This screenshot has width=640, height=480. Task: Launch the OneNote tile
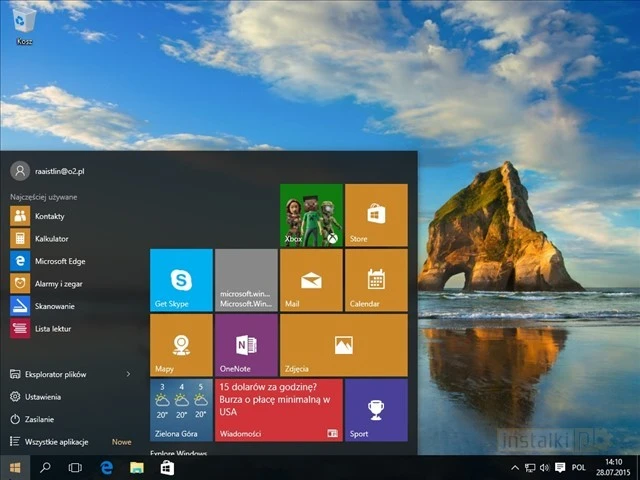[246, 345]
